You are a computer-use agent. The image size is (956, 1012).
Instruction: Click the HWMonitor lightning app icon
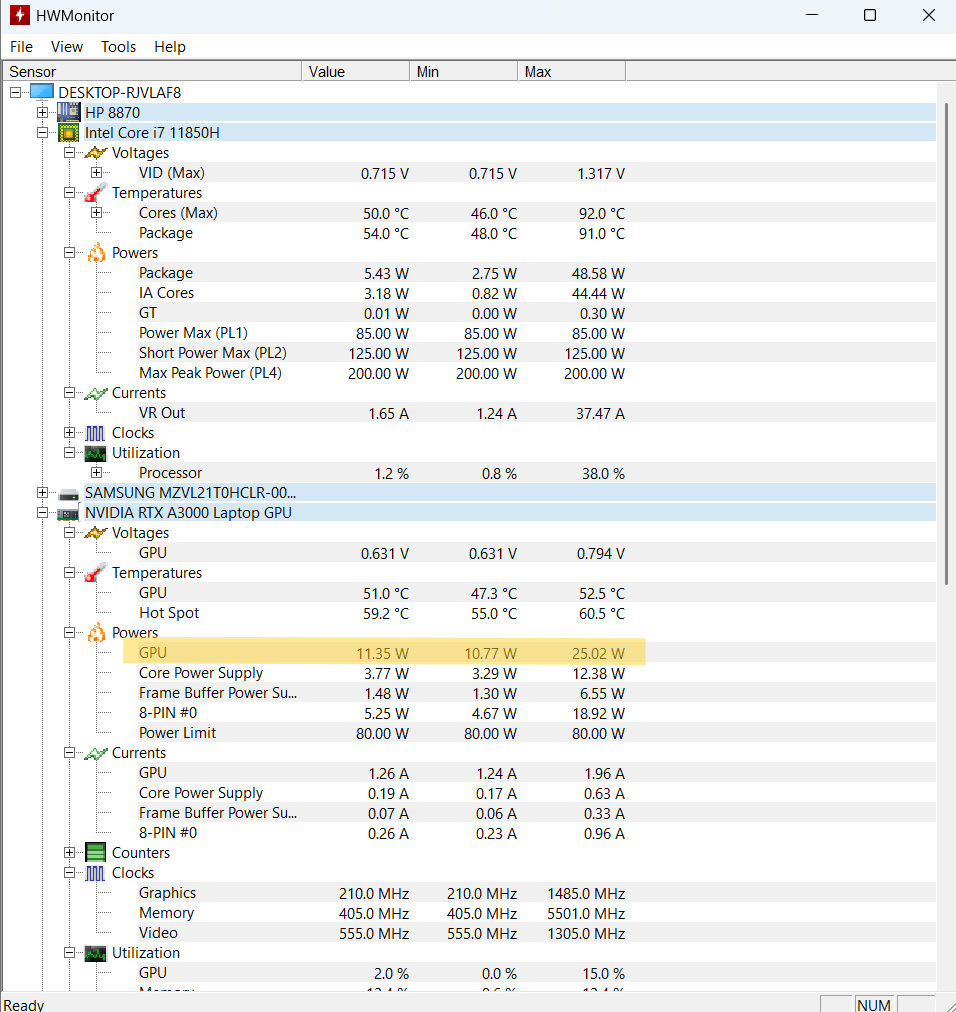click(19, 15)
